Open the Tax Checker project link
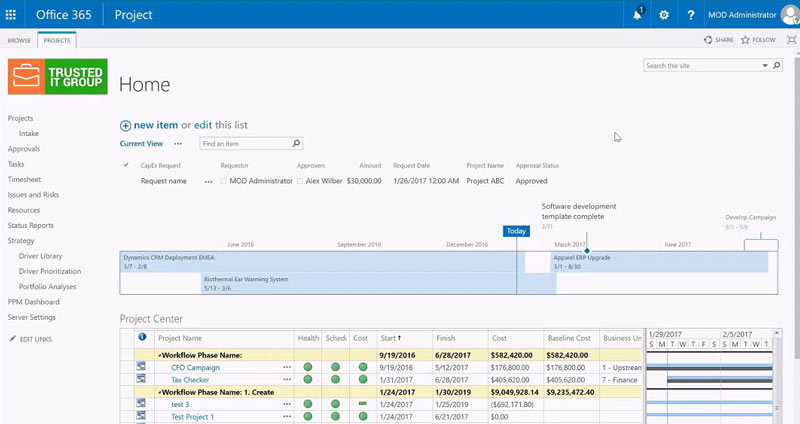Viewport: 800px width, 424px height. click(190, 380)
